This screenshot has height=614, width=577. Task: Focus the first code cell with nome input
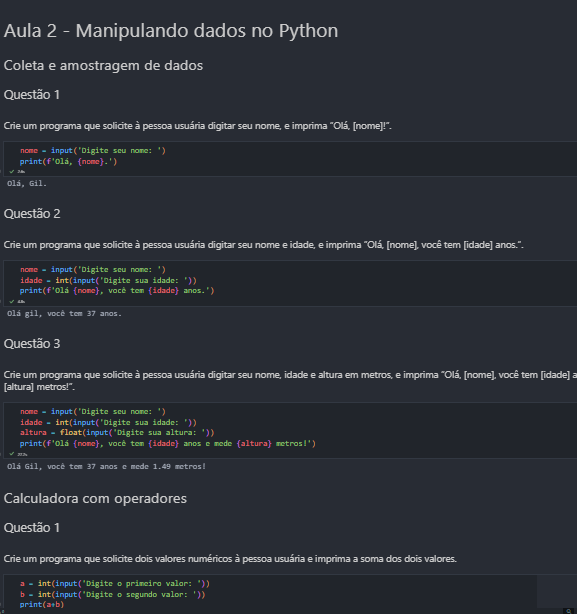point(290,159)
